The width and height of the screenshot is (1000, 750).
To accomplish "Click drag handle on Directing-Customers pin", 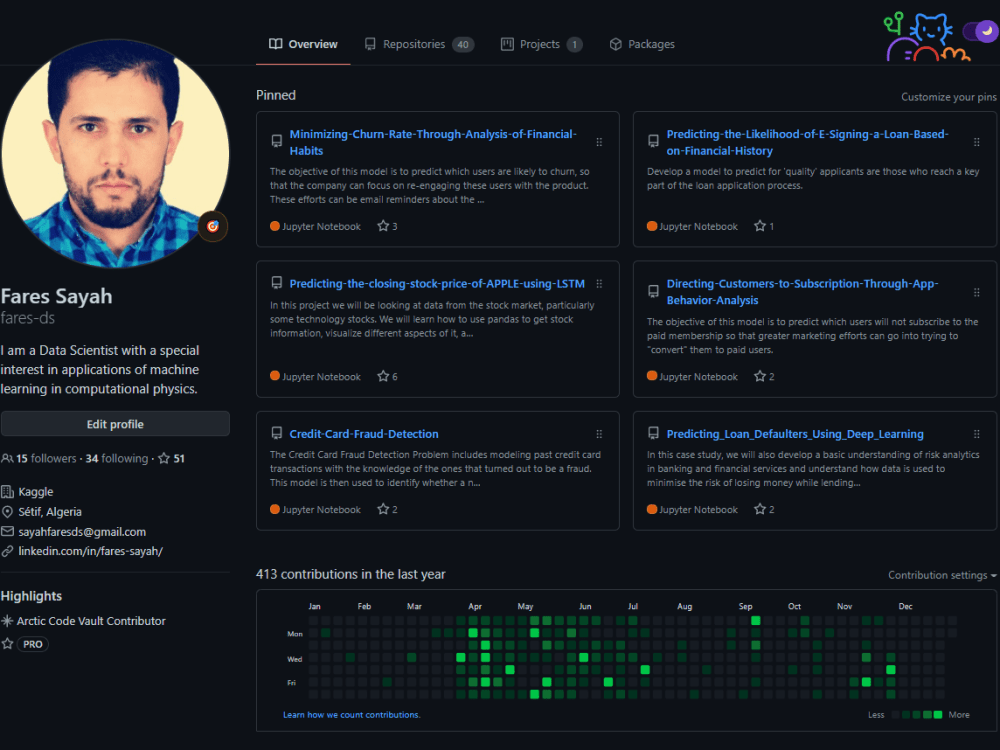I will pyautogui.click(x=976, y=292).
